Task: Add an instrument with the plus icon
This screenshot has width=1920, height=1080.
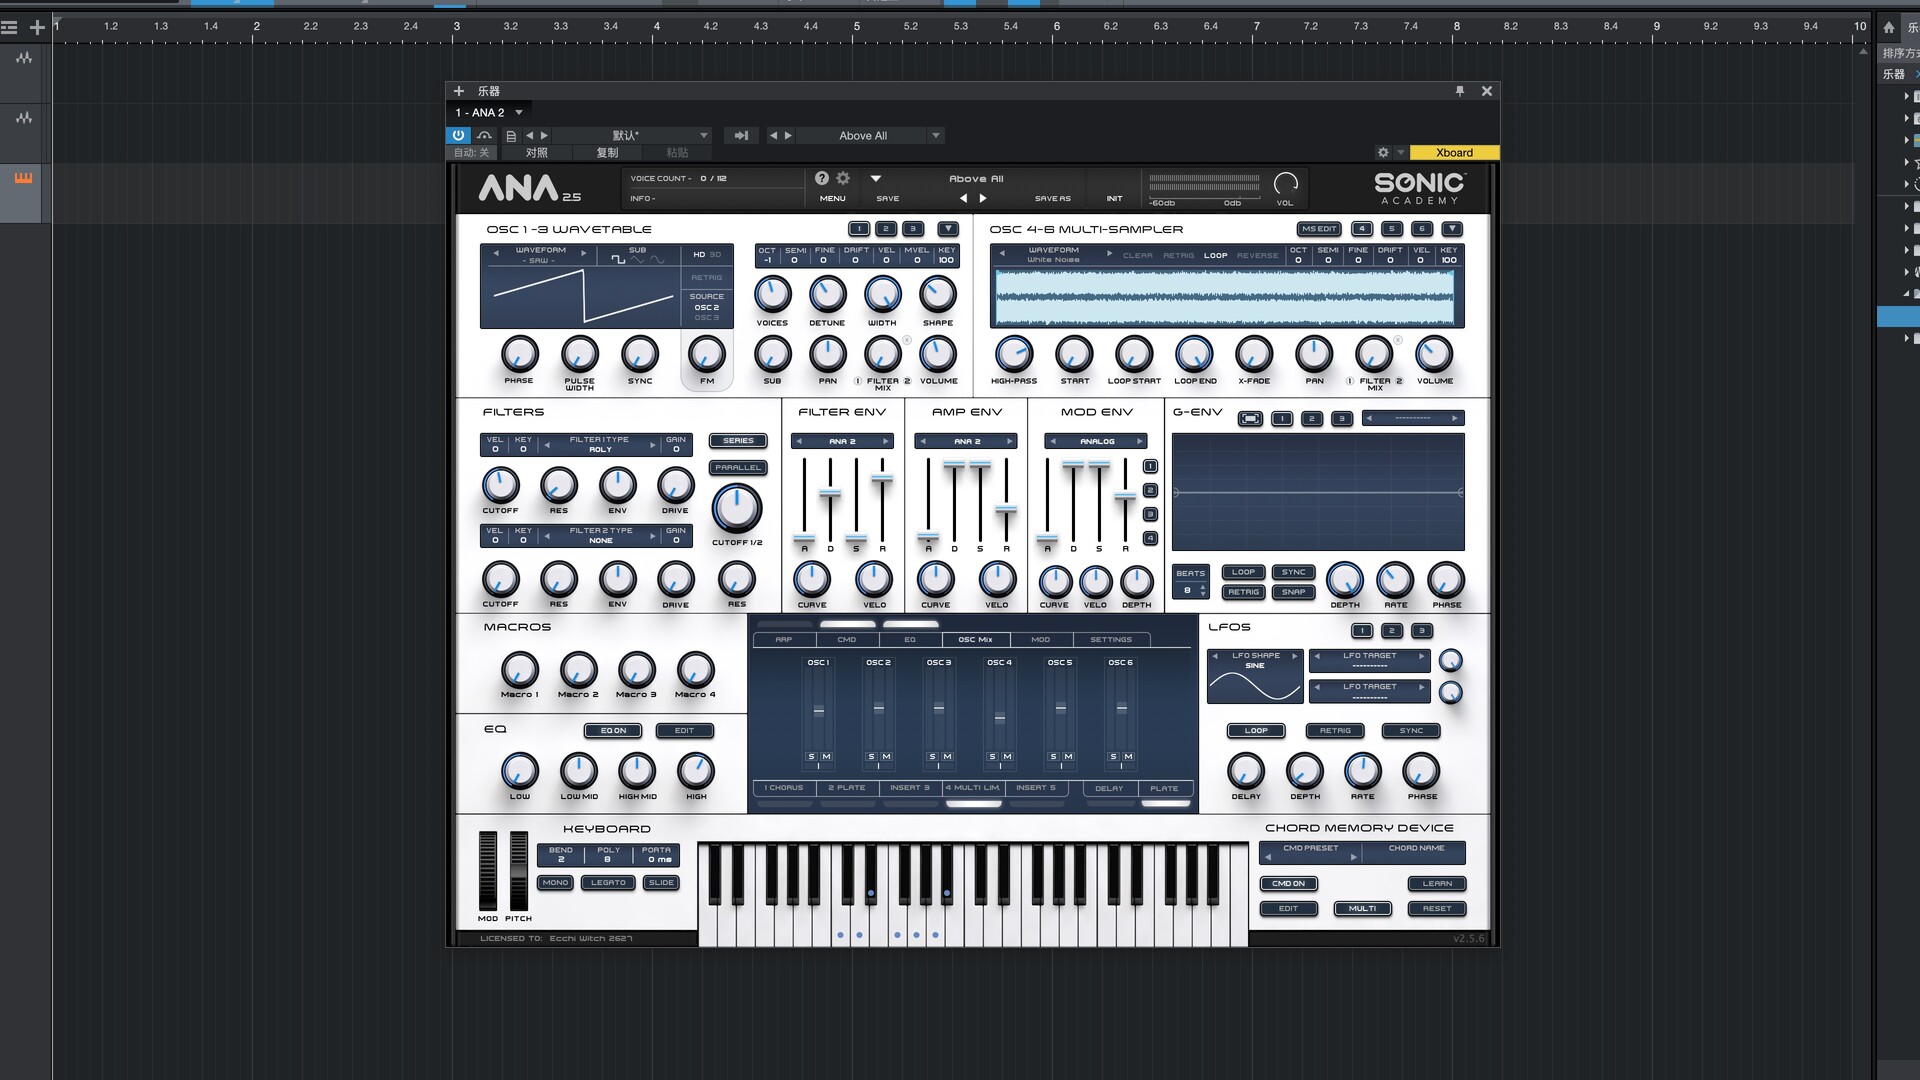Action: click(x=459, y=91)
